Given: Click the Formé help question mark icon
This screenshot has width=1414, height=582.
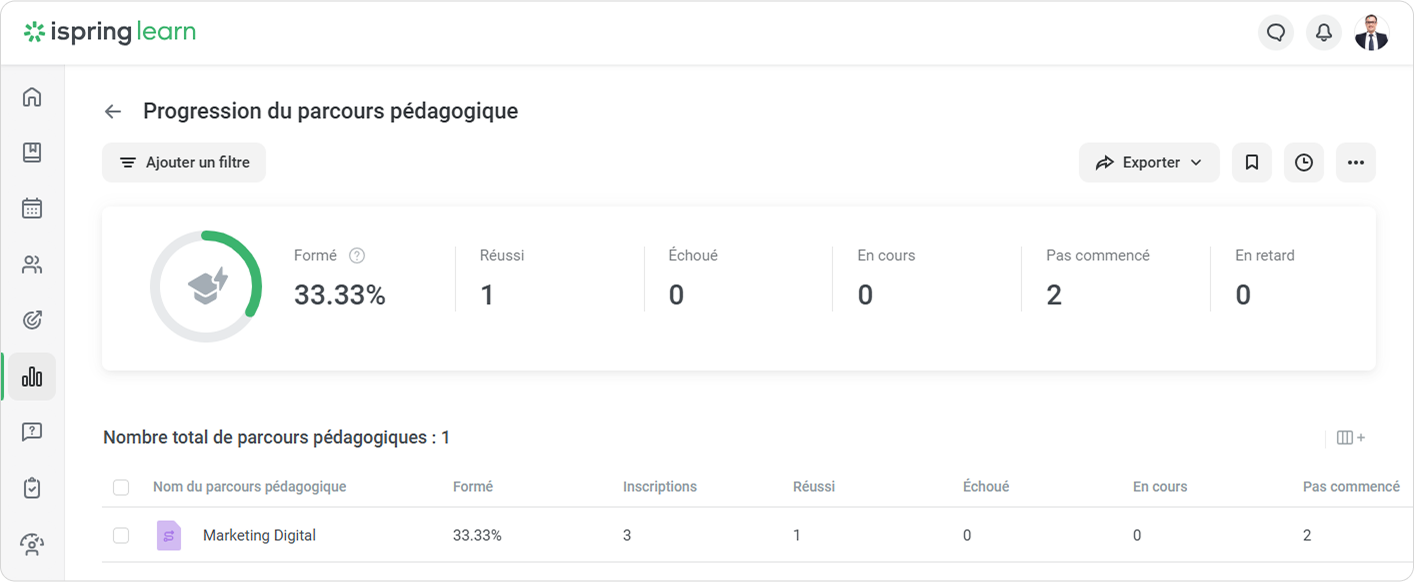Looking at the screenshot, I should coord(357,256).
